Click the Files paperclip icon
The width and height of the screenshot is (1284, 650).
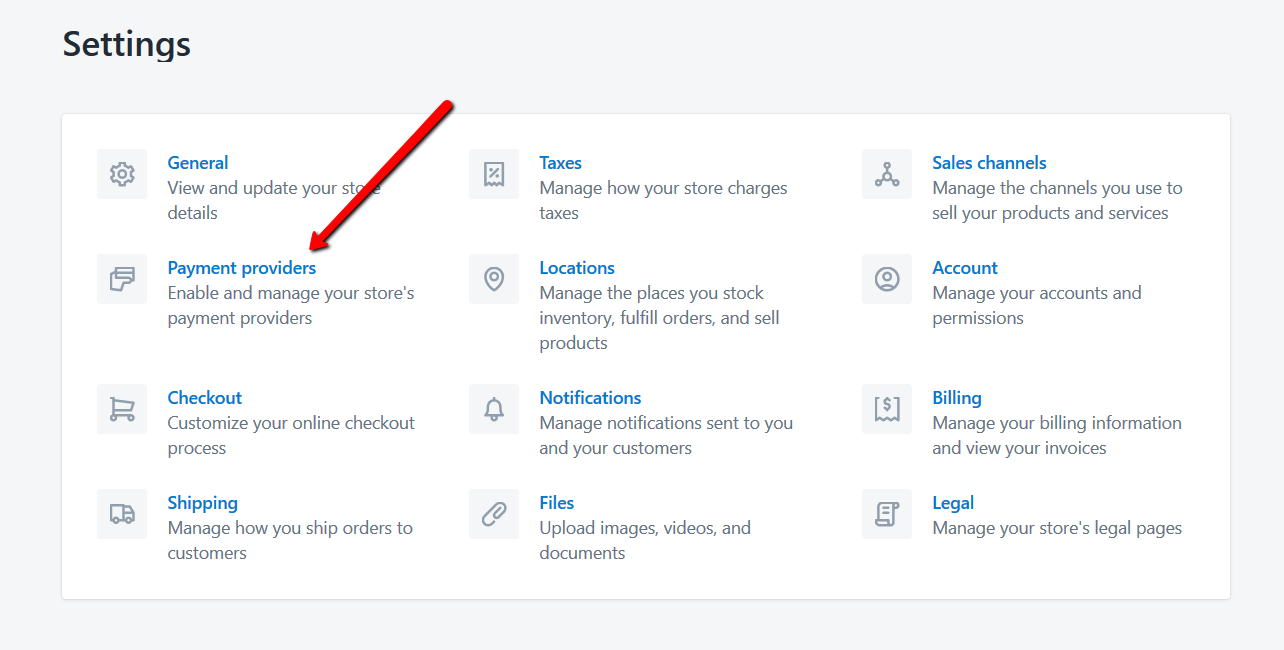pos(494,514)
